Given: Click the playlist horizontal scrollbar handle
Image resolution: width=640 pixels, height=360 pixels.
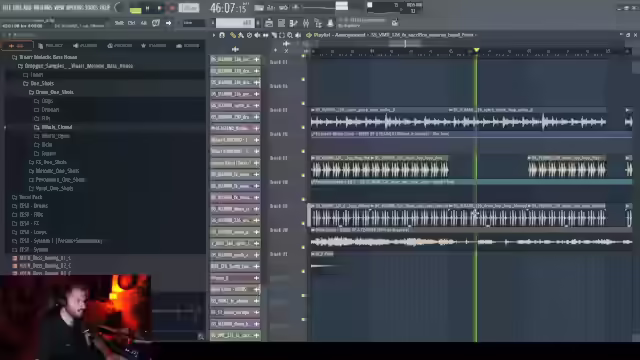Looking at the screenshot, I should pyautogui.click(x=404, y=43).
